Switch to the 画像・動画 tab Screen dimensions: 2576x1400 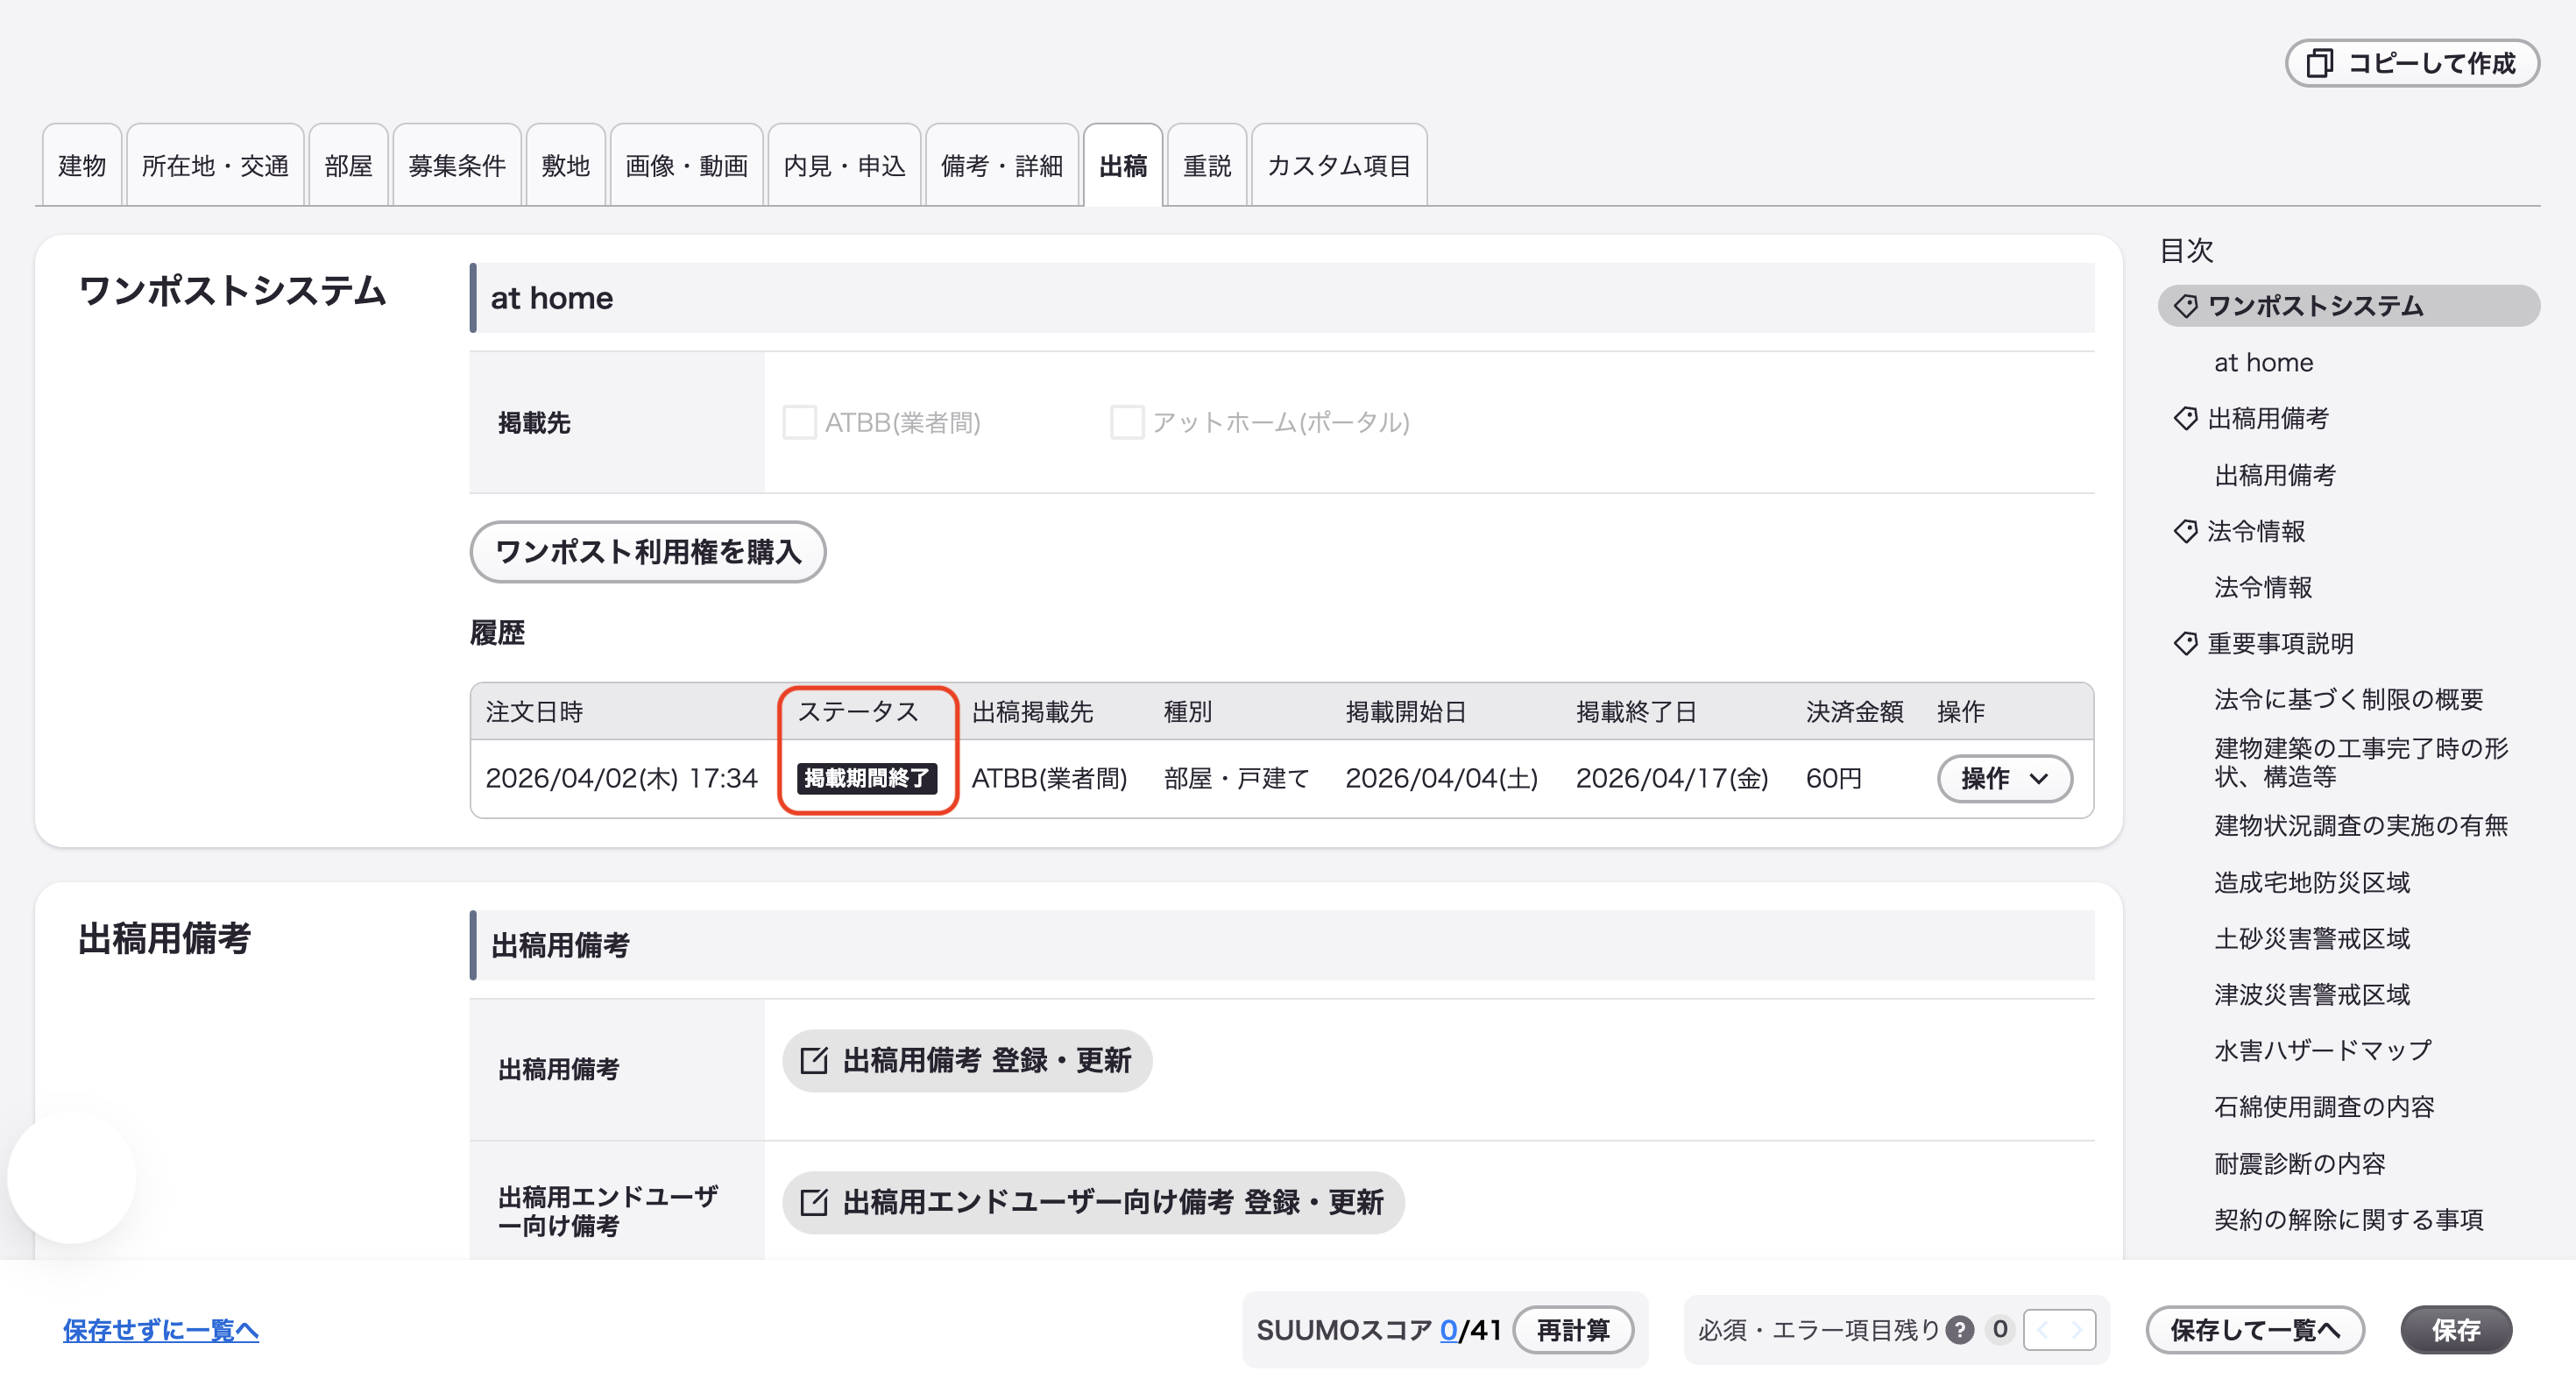(x=686, y=165)
